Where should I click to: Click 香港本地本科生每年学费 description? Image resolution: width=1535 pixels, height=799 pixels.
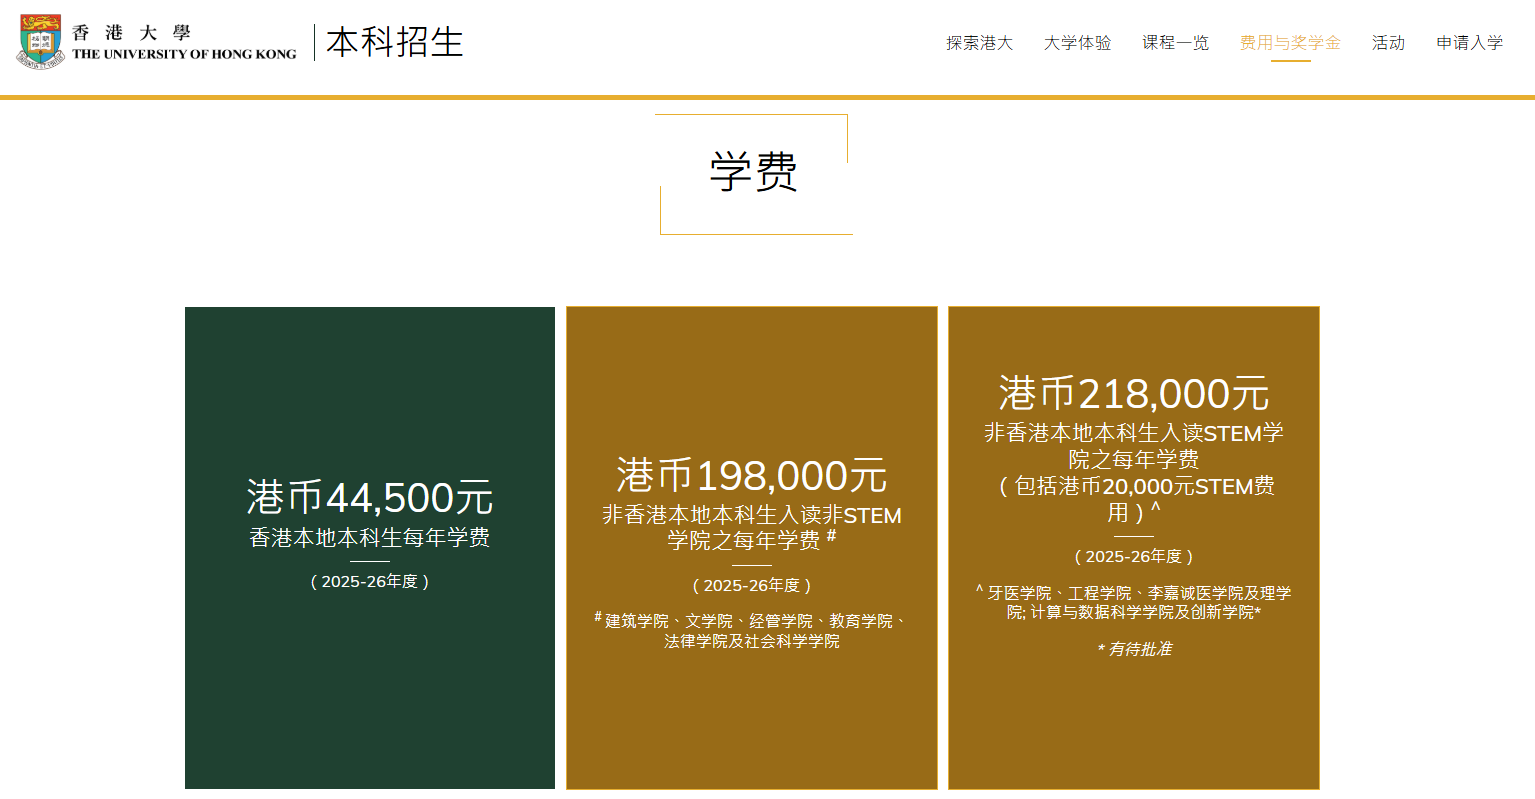click(x=370, y=538)
